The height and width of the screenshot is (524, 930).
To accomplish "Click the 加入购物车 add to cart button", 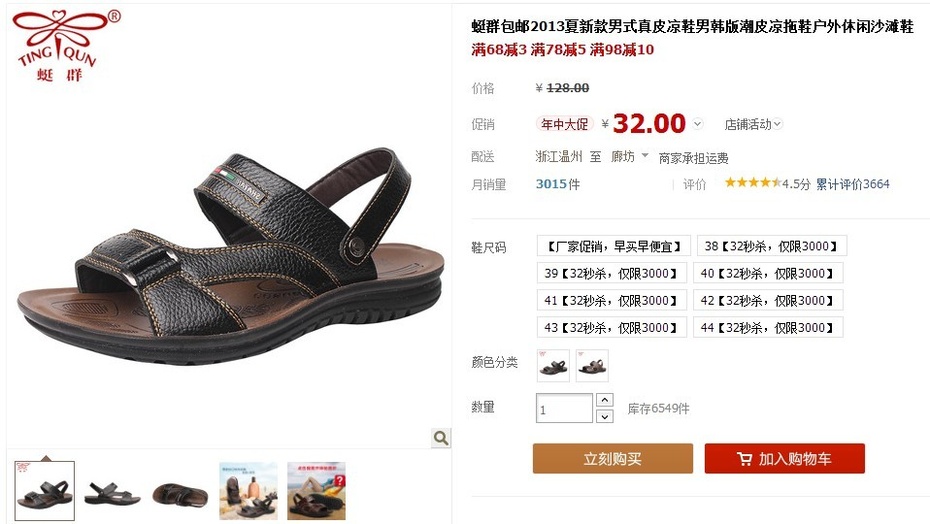I will 785,458.
